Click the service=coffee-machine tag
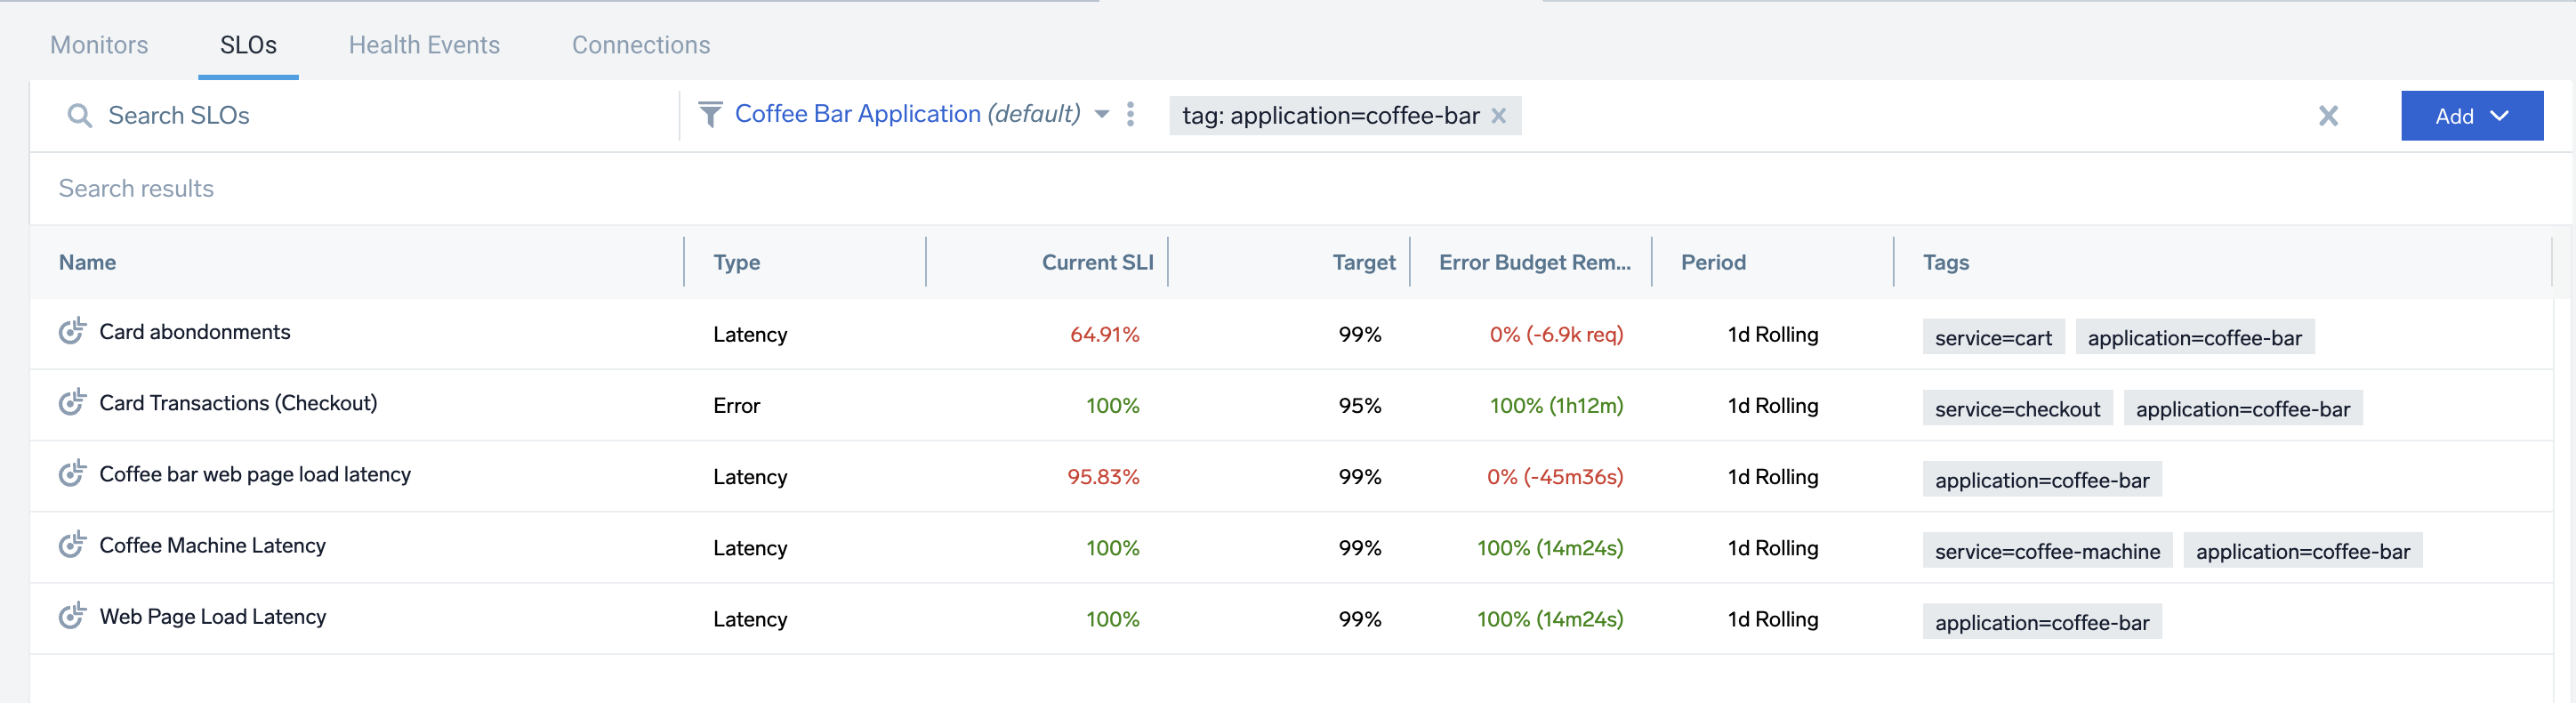 tap(2047, 551)
